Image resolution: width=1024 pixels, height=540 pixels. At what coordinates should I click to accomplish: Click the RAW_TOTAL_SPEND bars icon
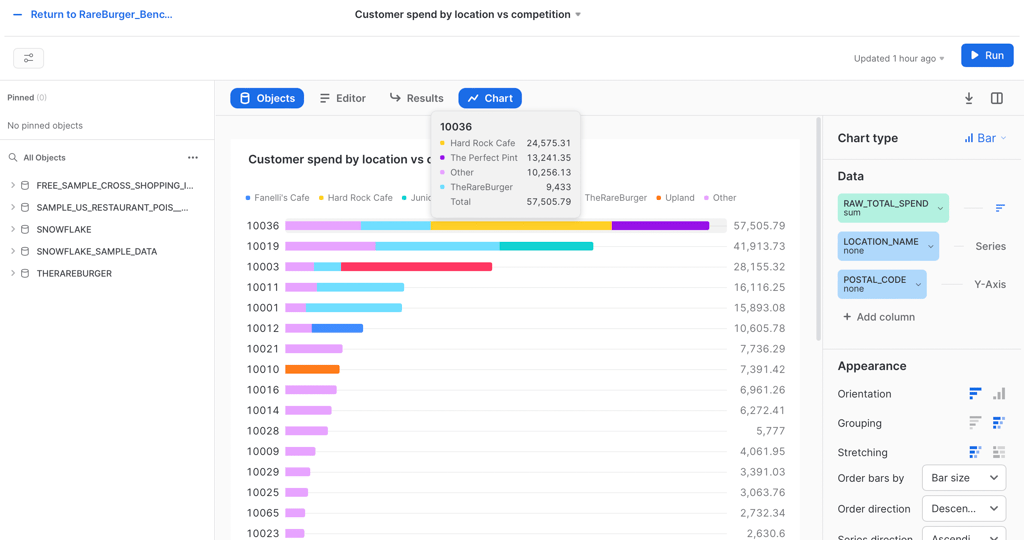[x=1000, y=208]
